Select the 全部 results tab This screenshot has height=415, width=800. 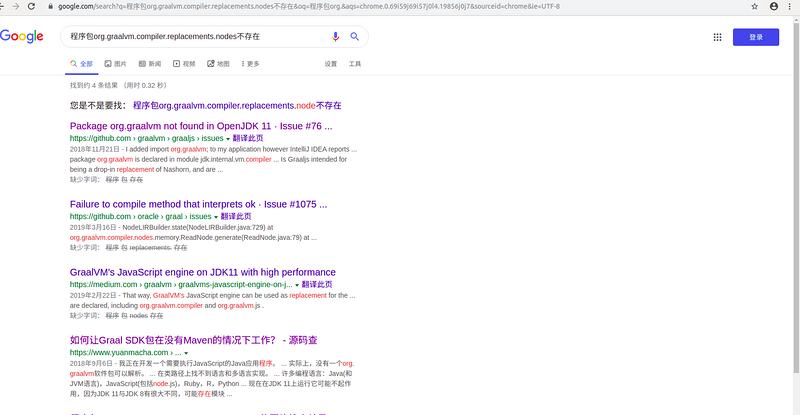tap(82, 64)
